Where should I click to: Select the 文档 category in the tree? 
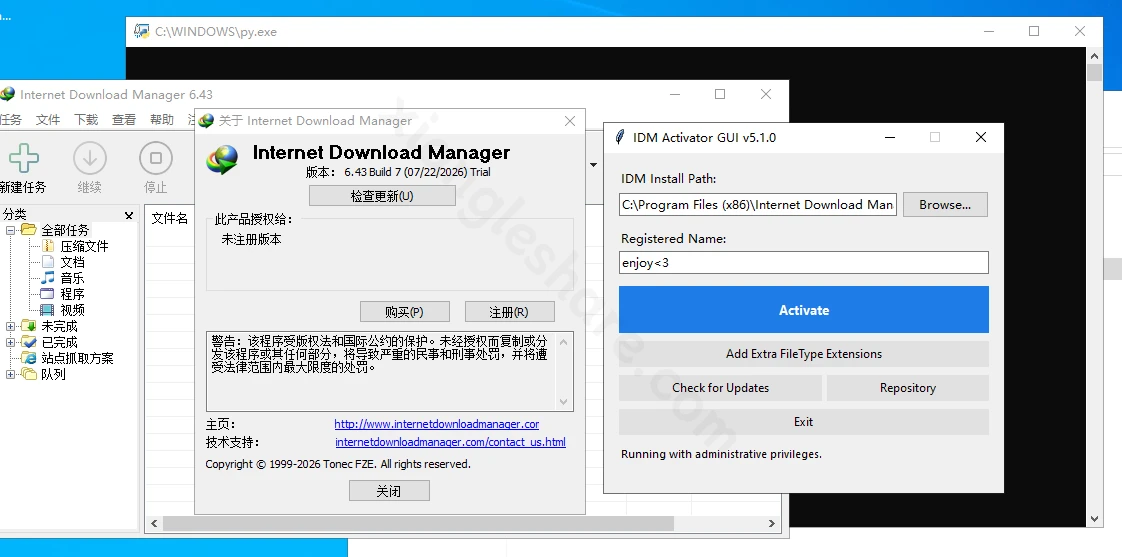pos(72,262)
